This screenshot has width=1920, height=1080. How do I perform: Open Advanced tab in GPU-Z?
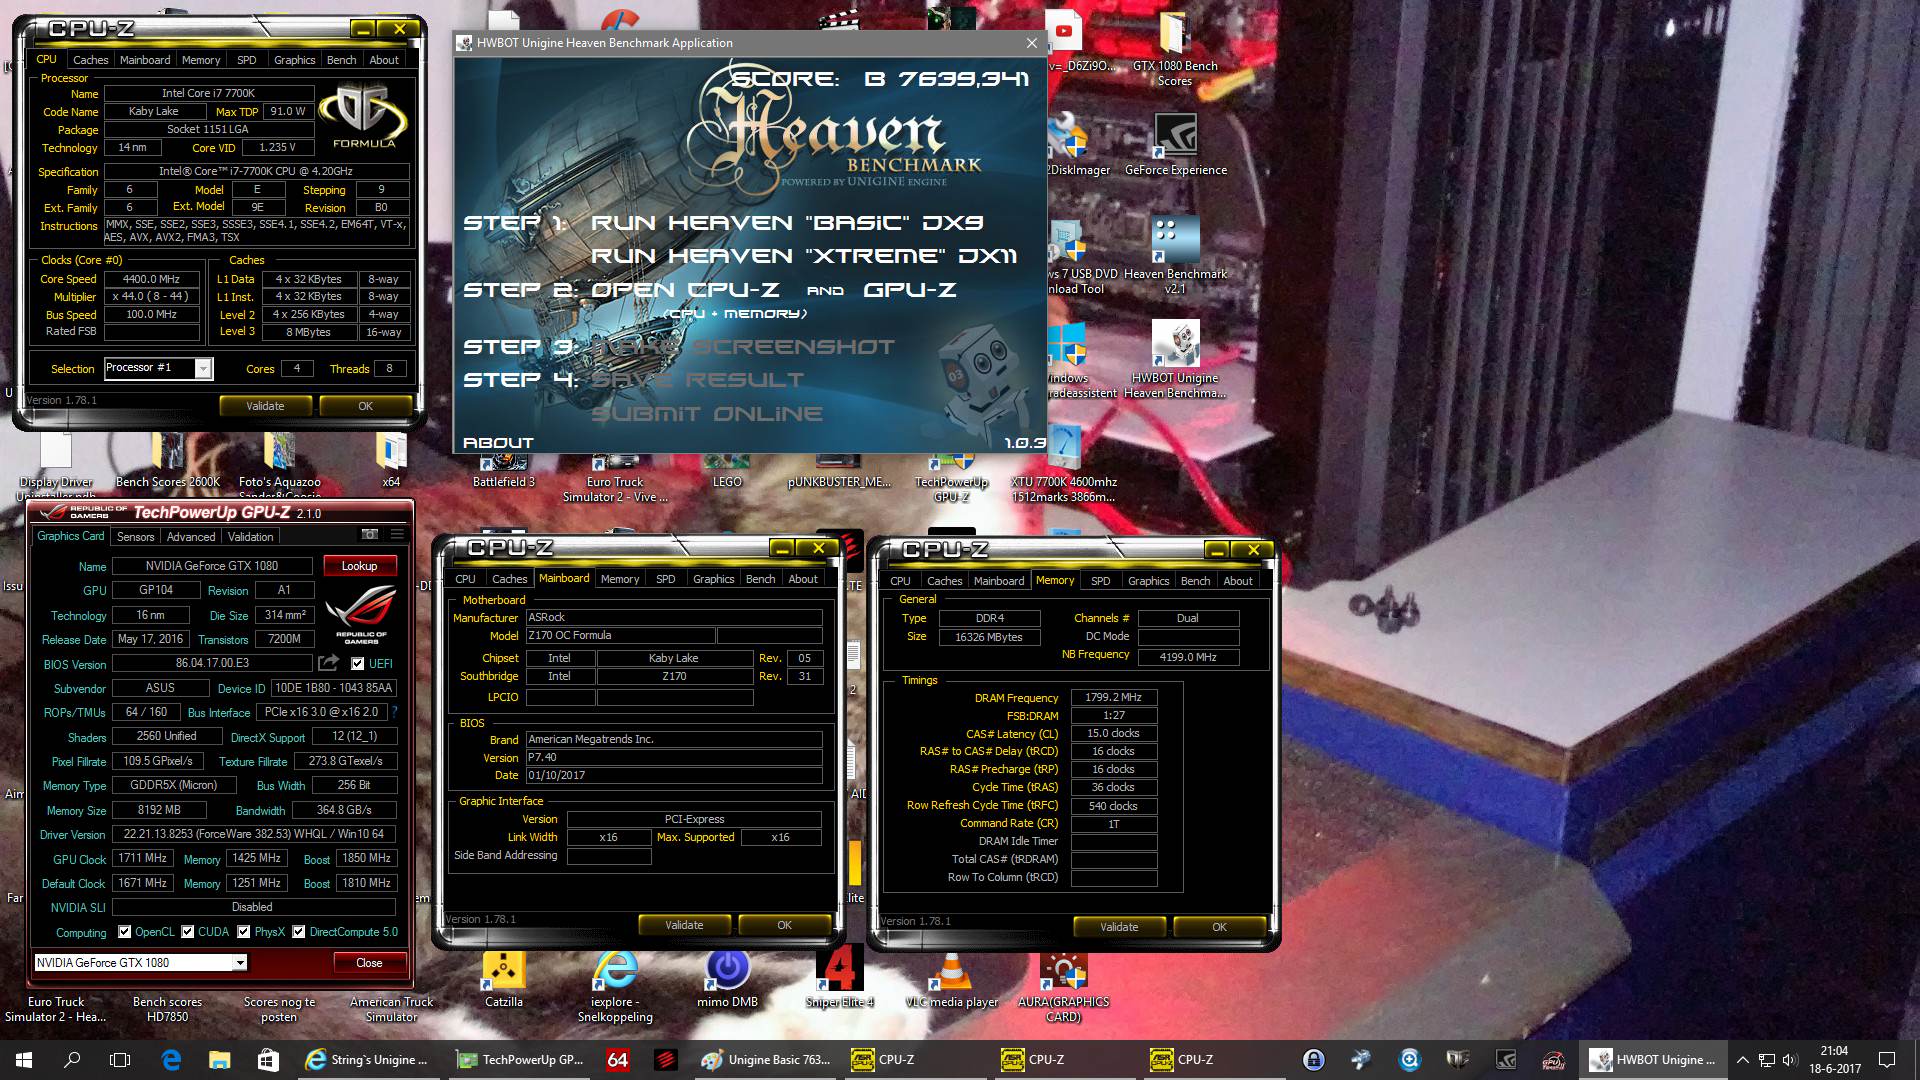[191, 537]
